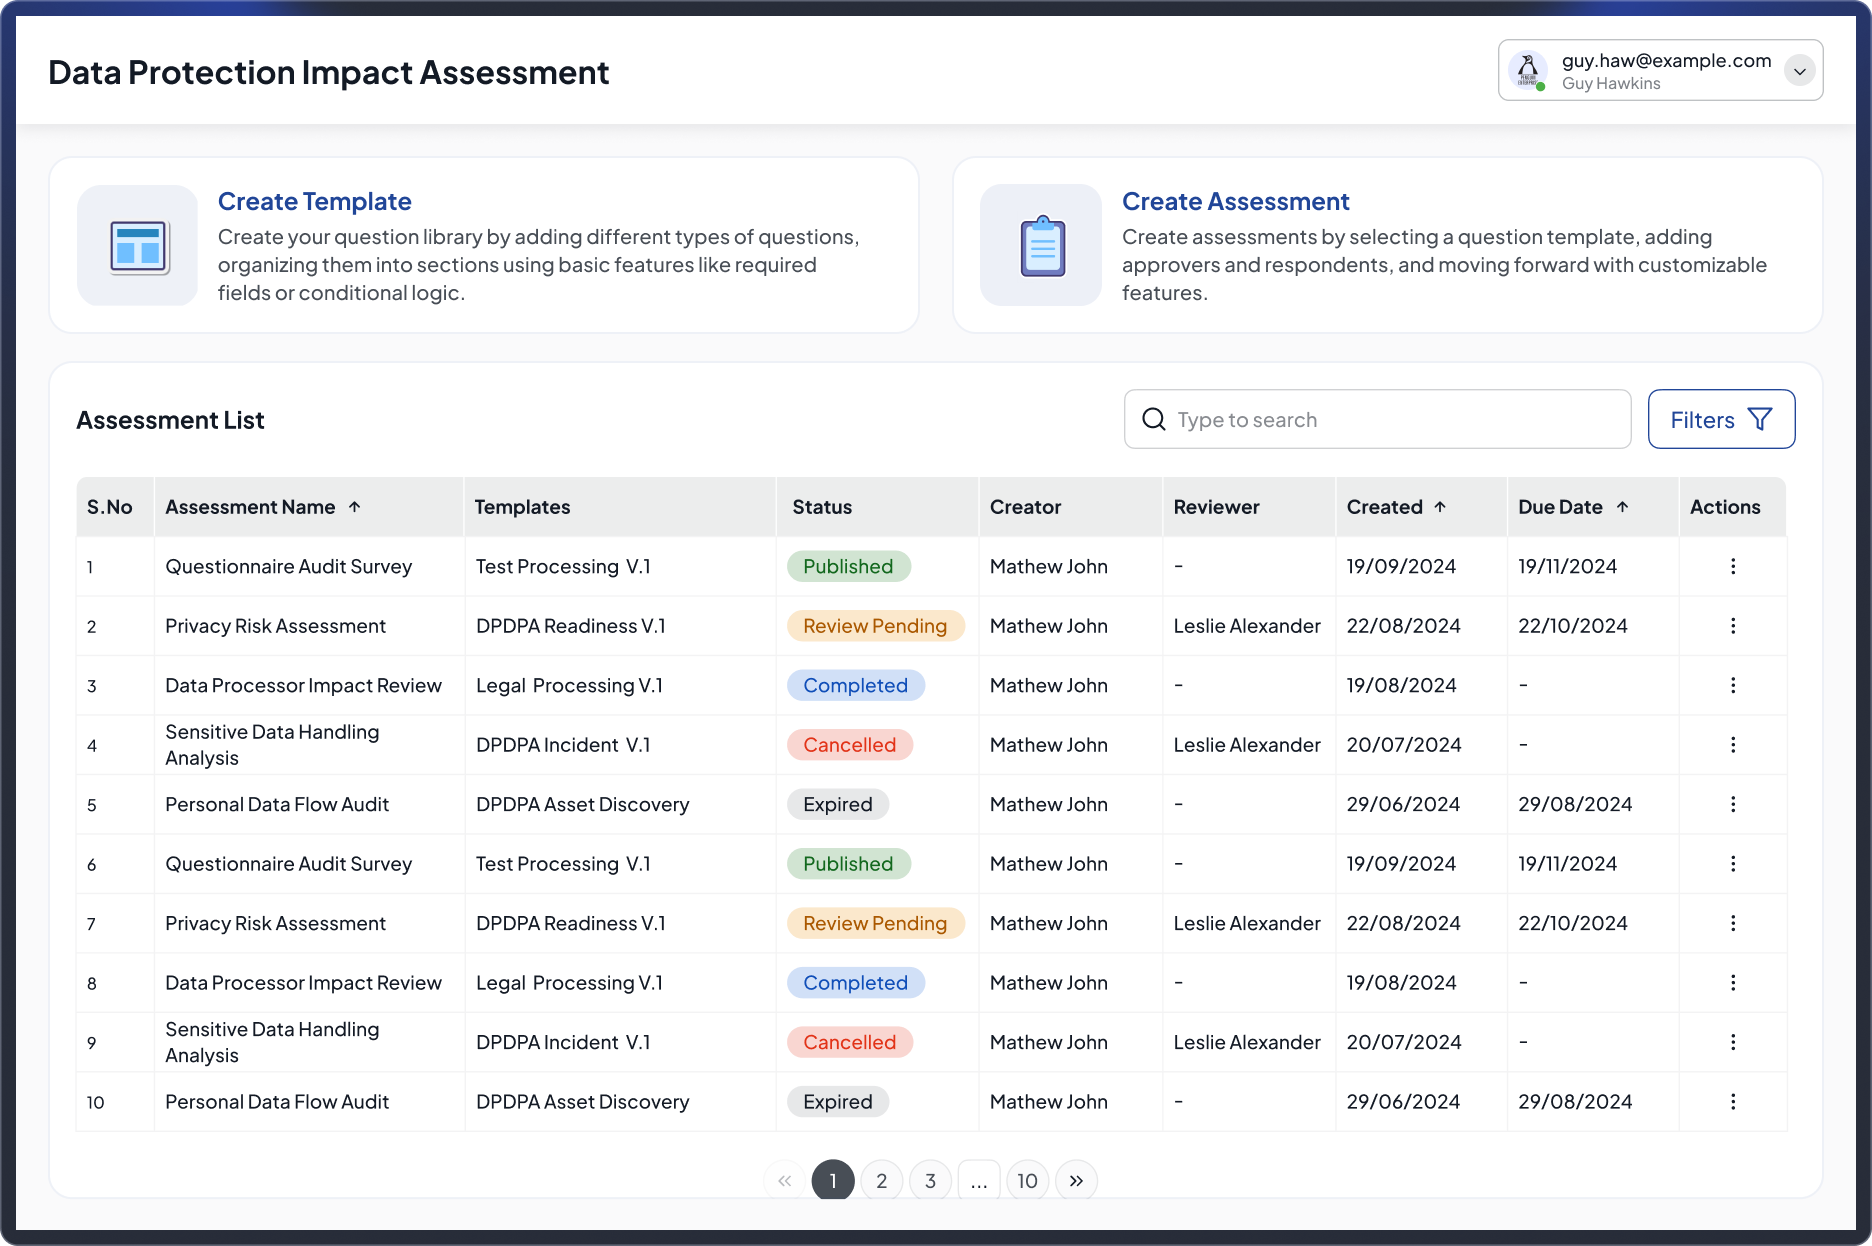Expand the user account dropdown chevron

click(1799, 71)
